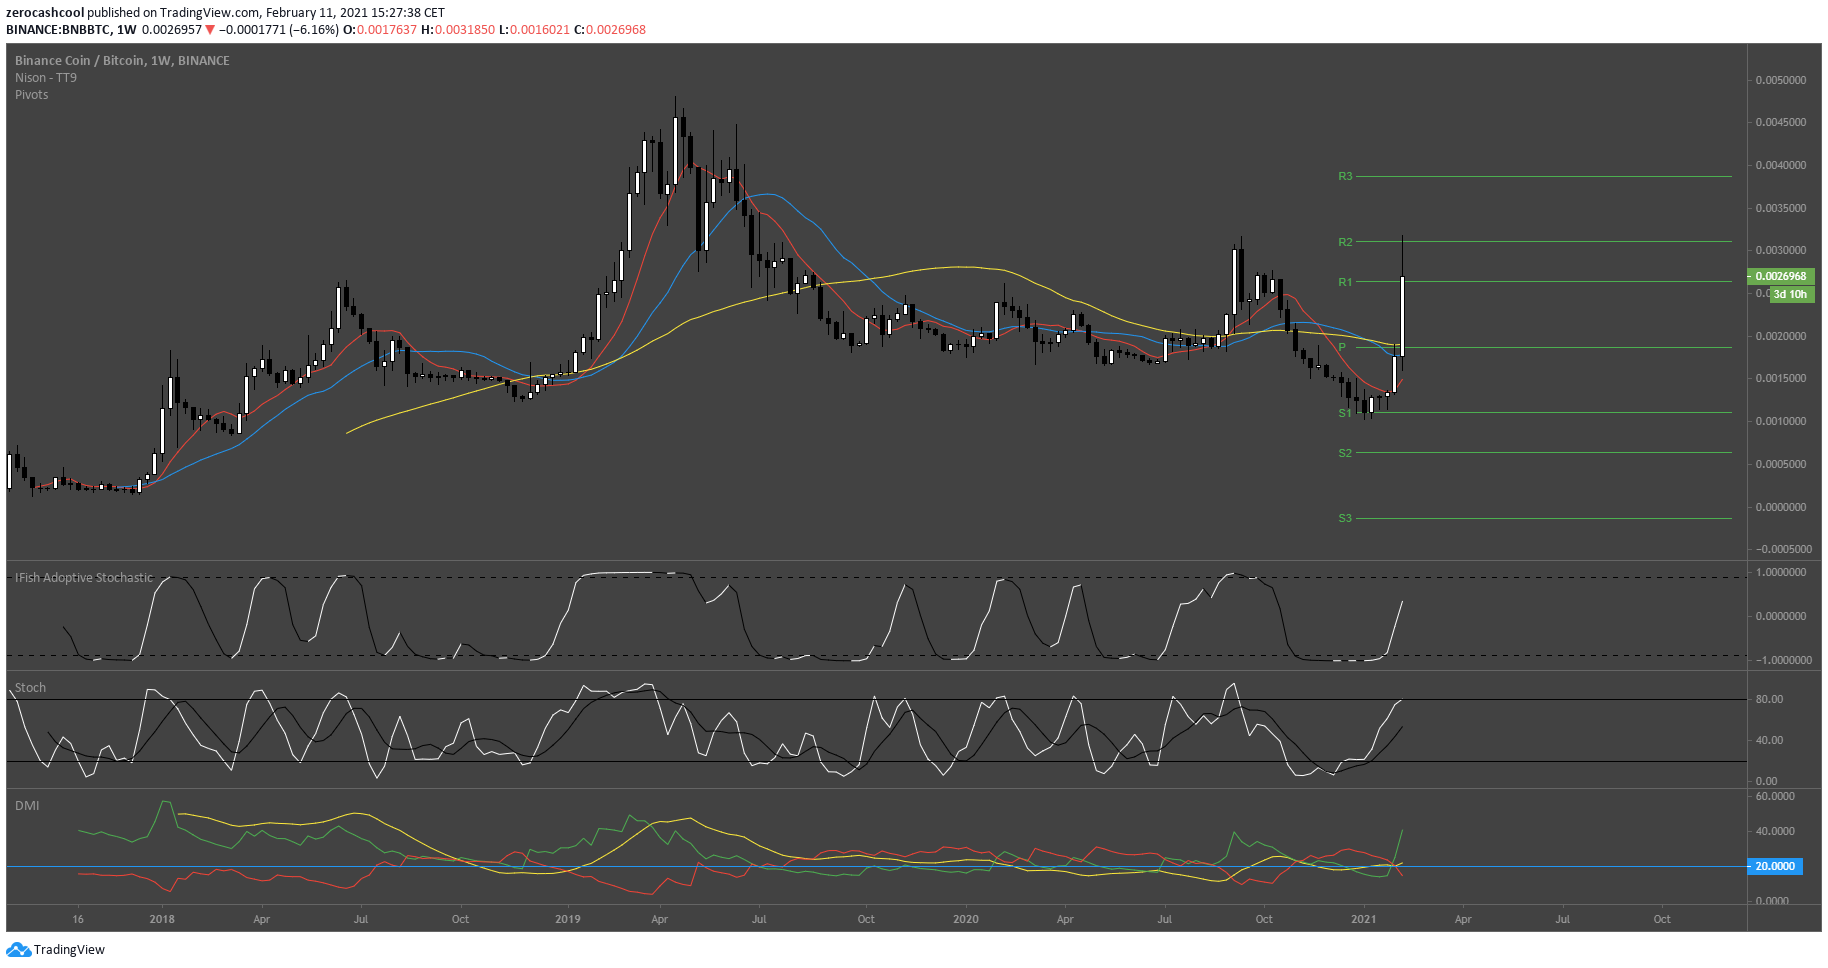The width and height of the screenshot is (1828, 968).
Task: Click the TradingView cloud logo icon
Action: (x=18, y=950)
